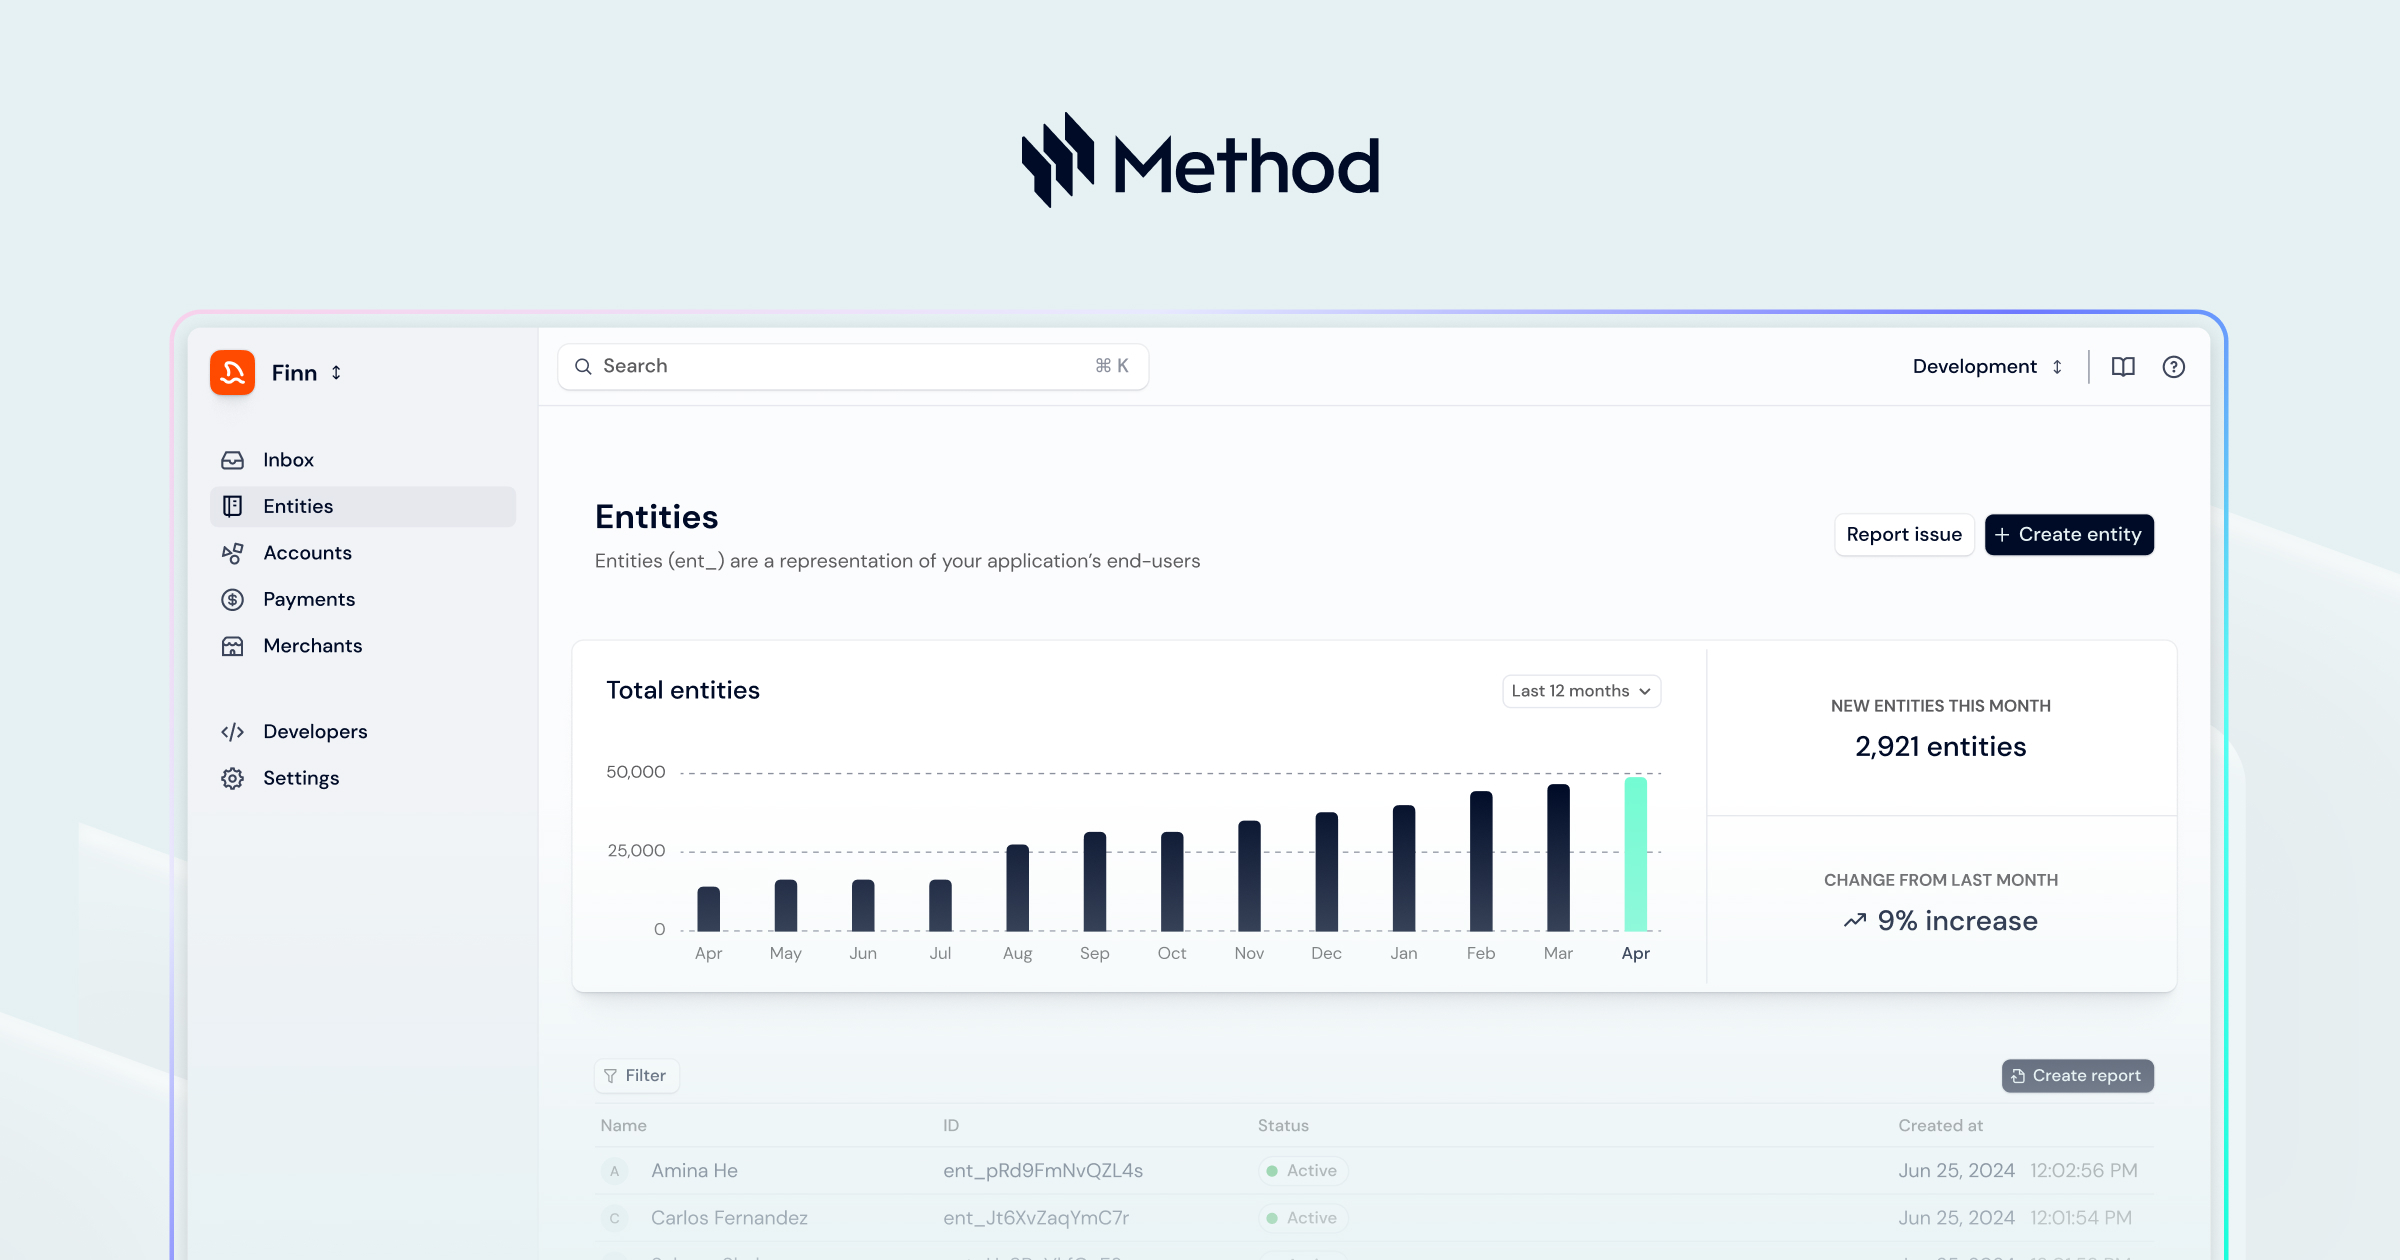
Task: Select the Entities sidebar icon
Action: click(x=232, y=506)
